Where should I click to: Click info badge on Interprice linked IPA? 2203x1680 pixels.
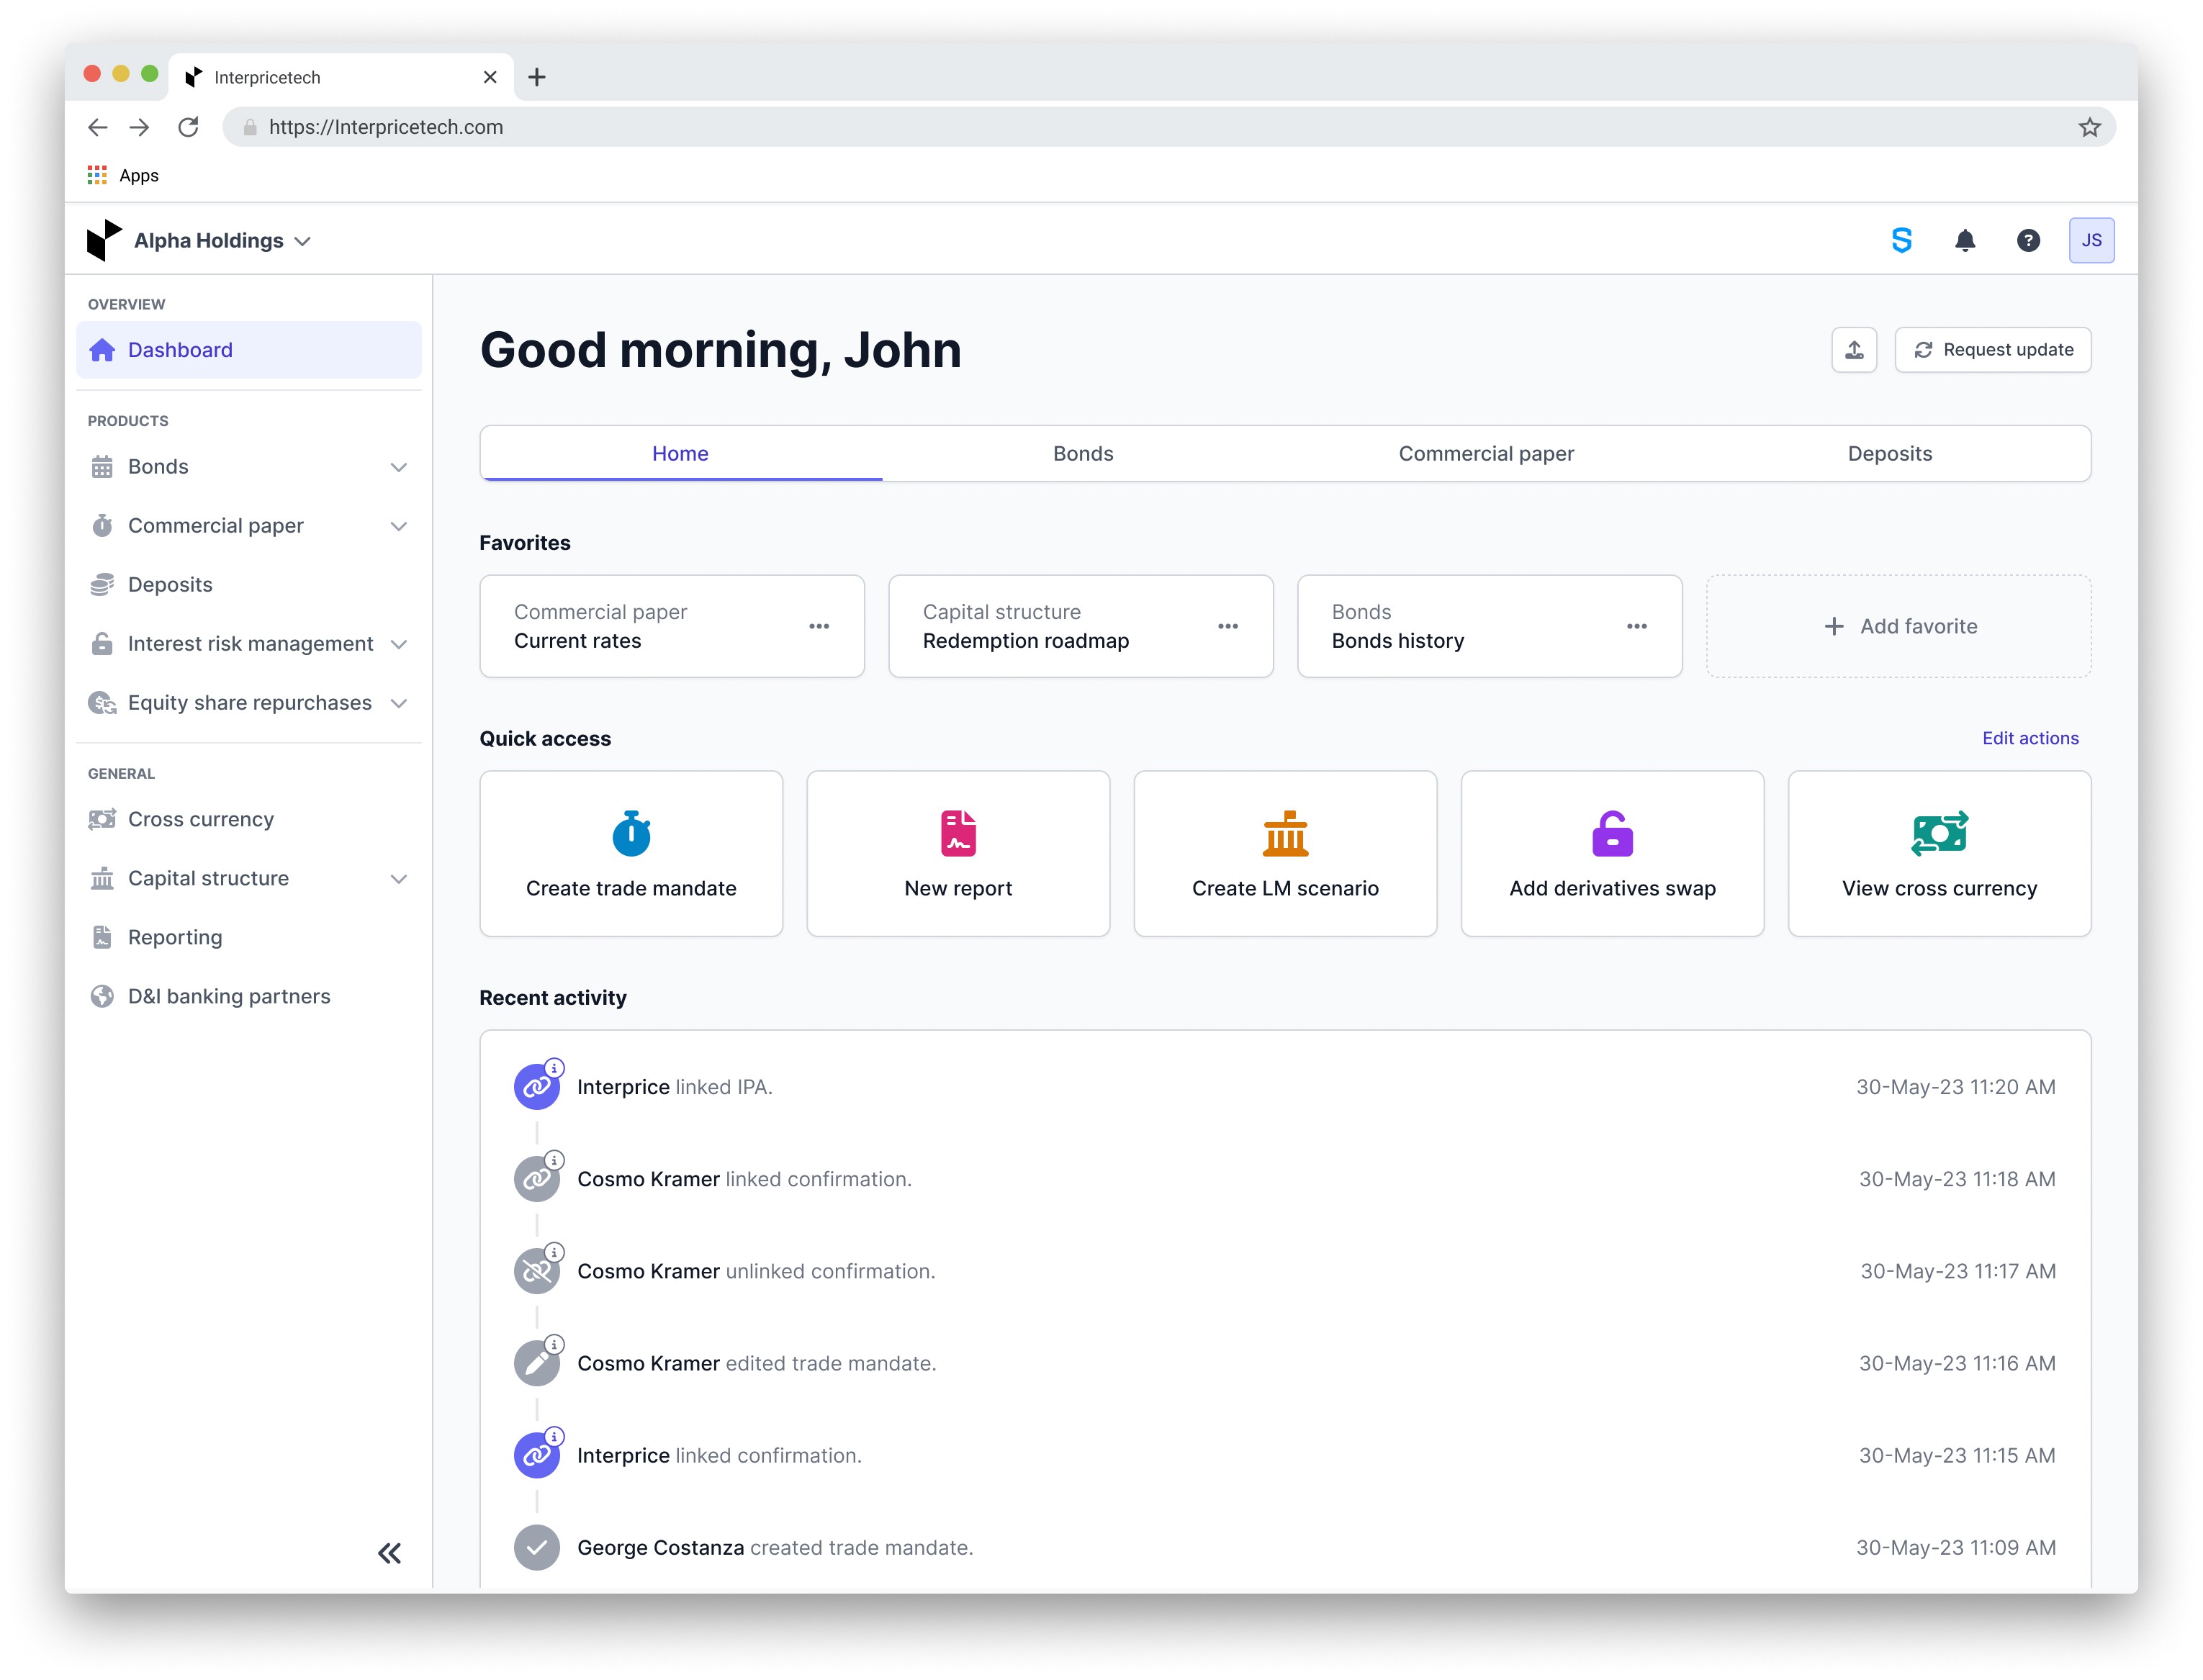click(555, 1068)
